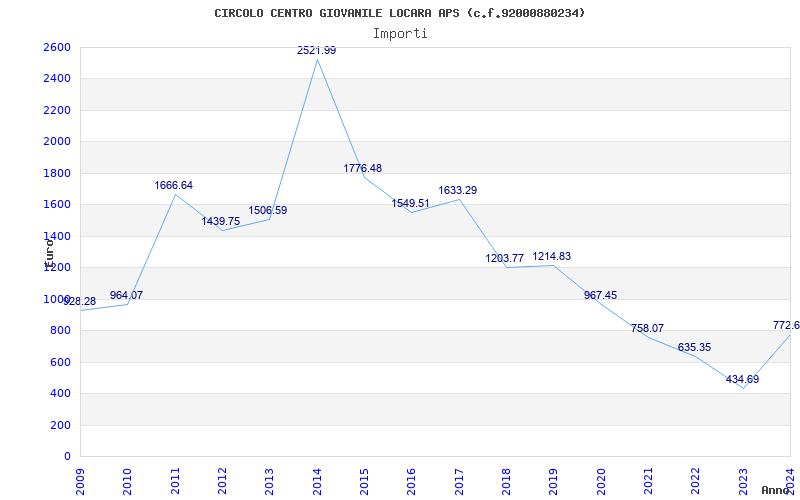The height and width of the screenshot is (500, 800).
Task: Click the 1214.83 data label
Action: coord(552,257)
